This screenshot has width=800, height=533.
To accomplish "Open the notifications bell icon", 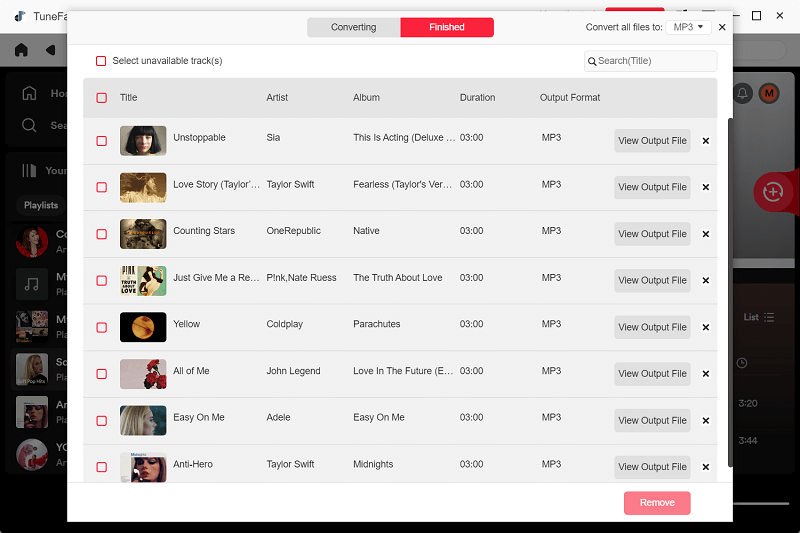I will 742,93.
